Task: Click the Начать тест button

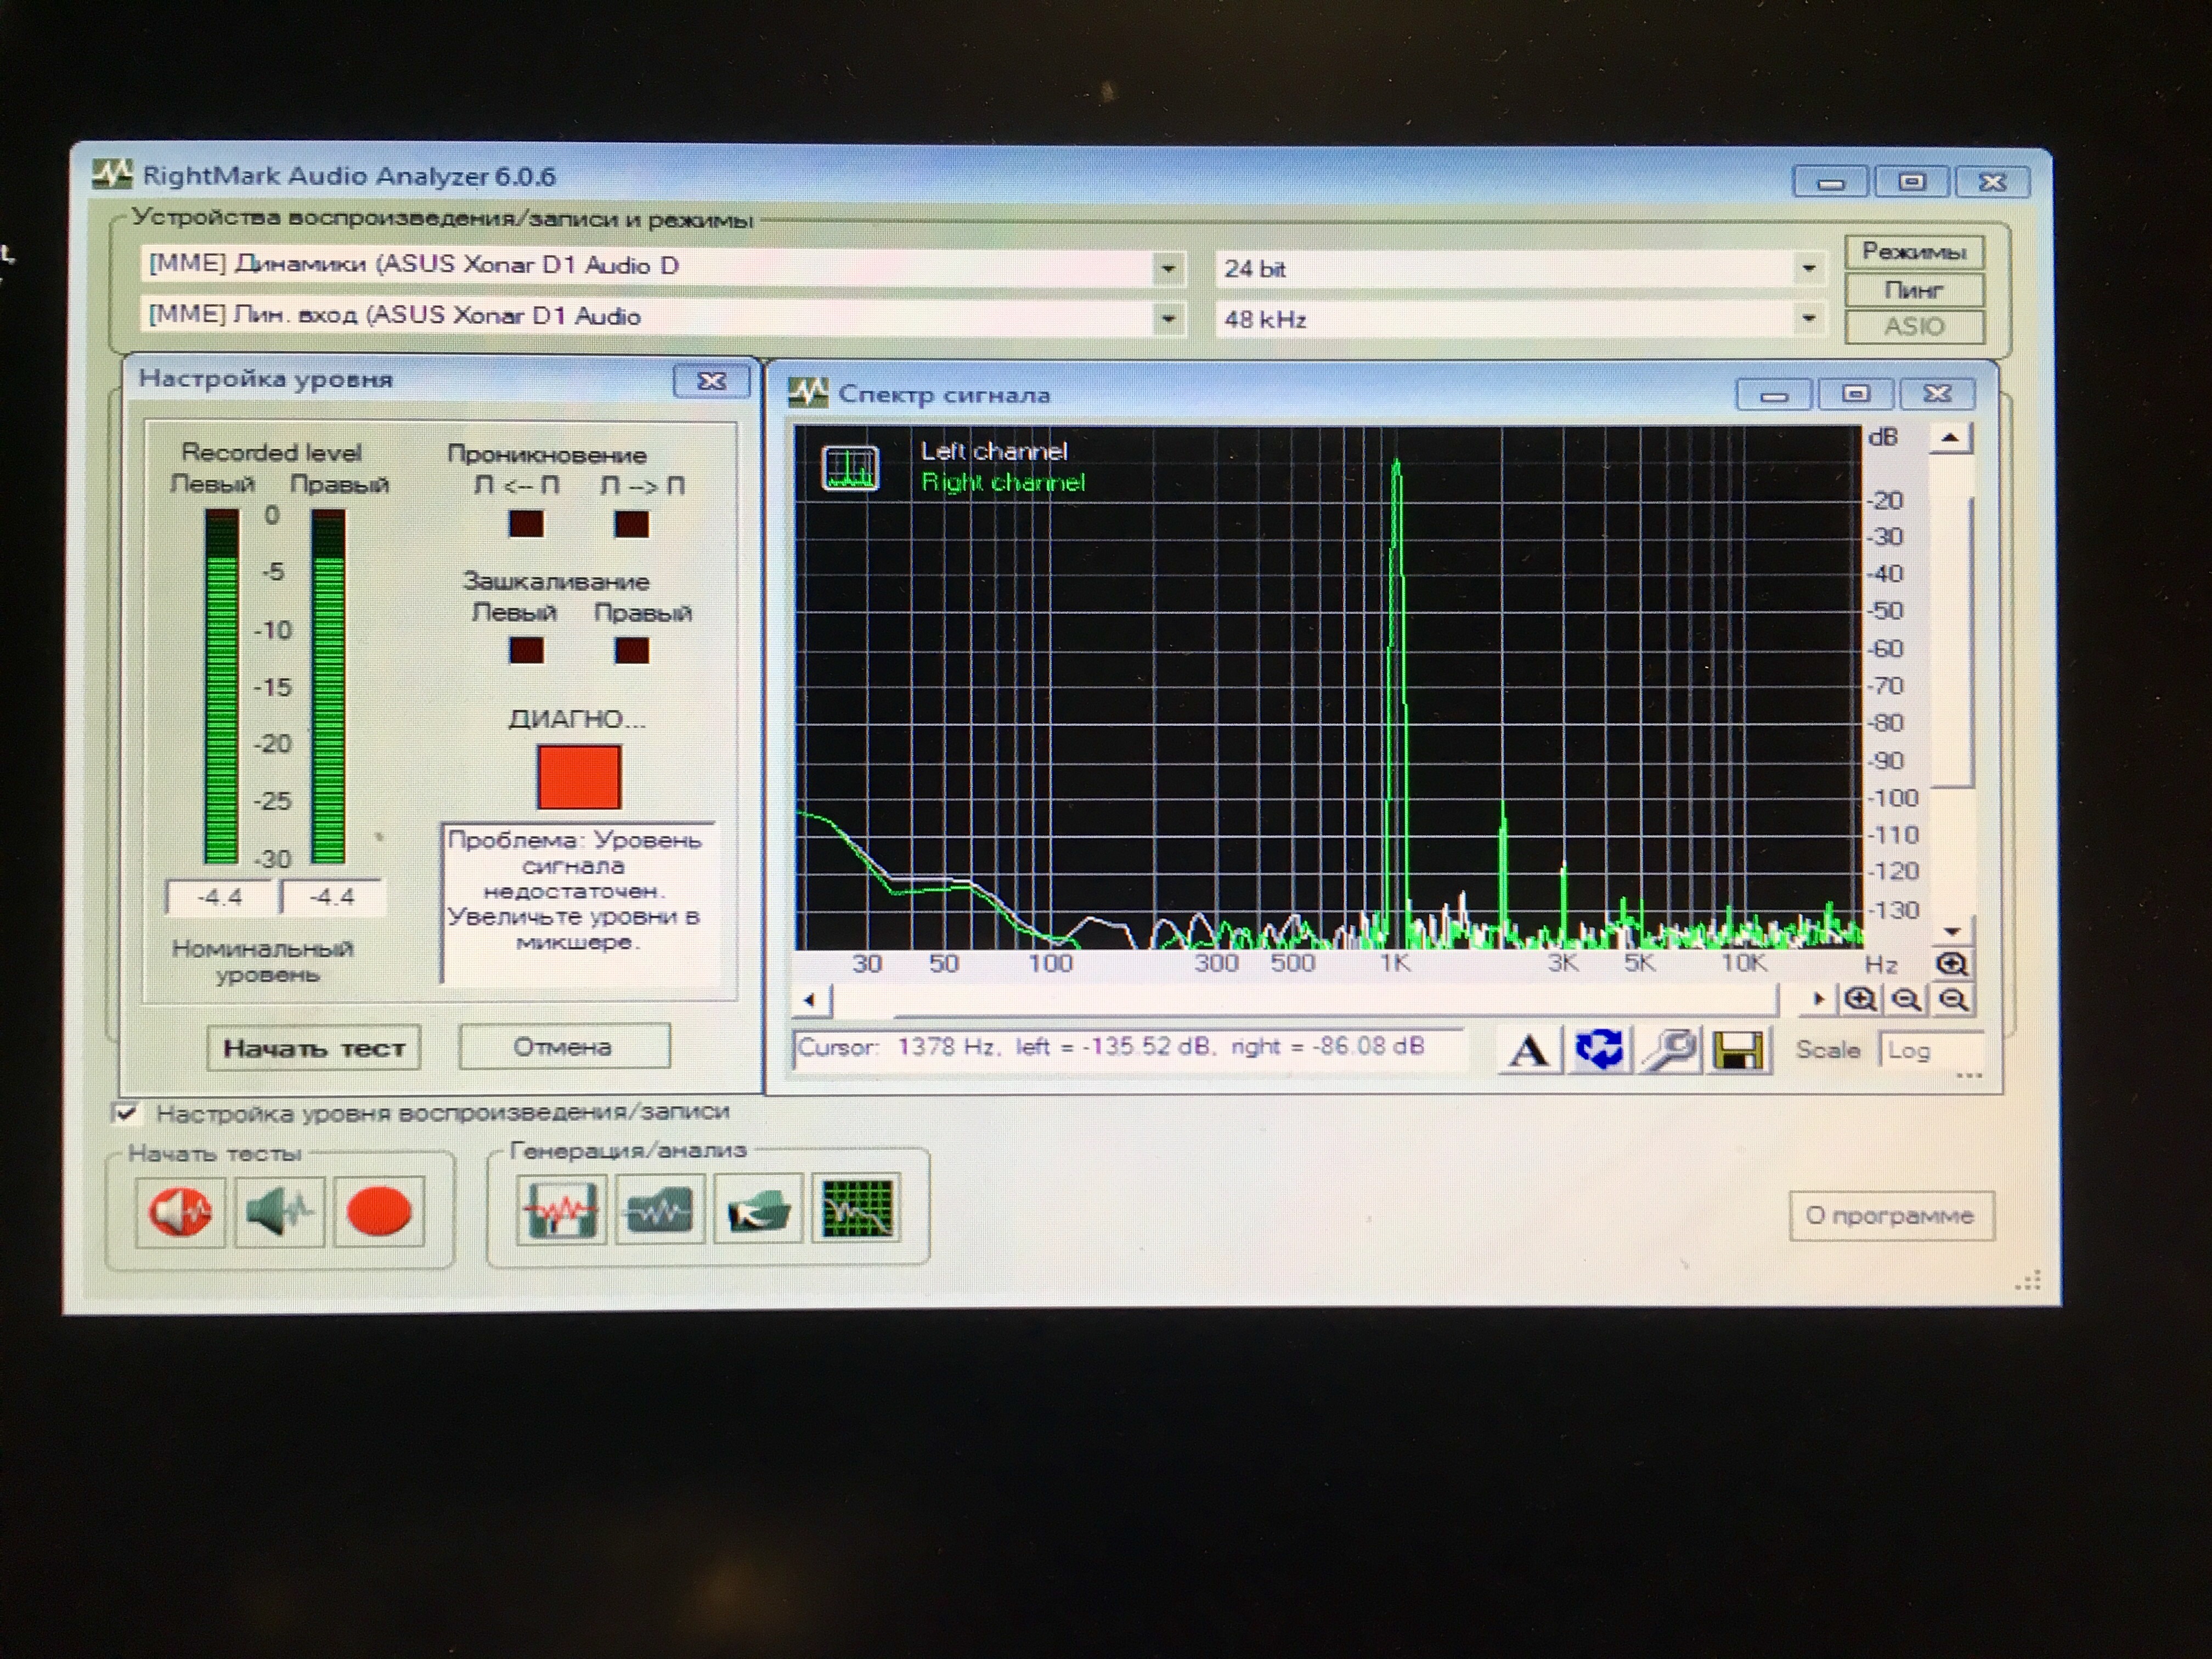Action: coord(313,1048)
